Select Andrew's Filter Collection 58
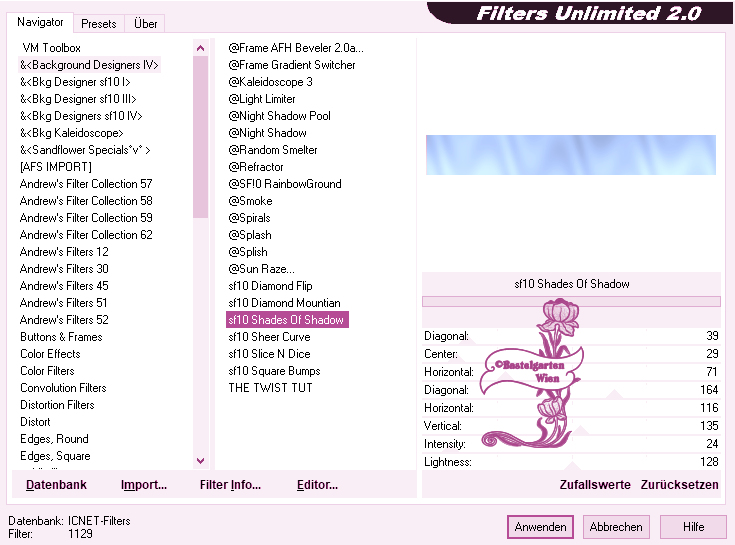Screen dimensions: 735x545 point(86,201)
